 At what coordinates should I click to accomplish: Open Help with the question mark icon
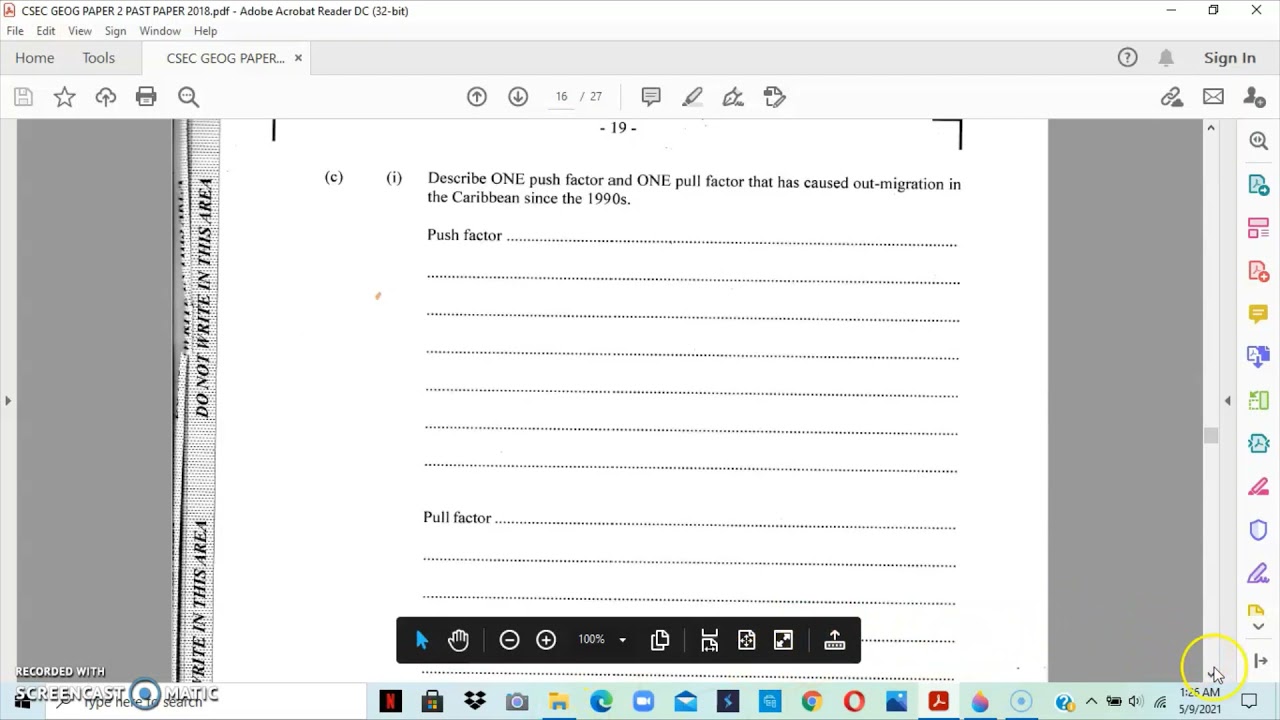tap(1127, 58)
